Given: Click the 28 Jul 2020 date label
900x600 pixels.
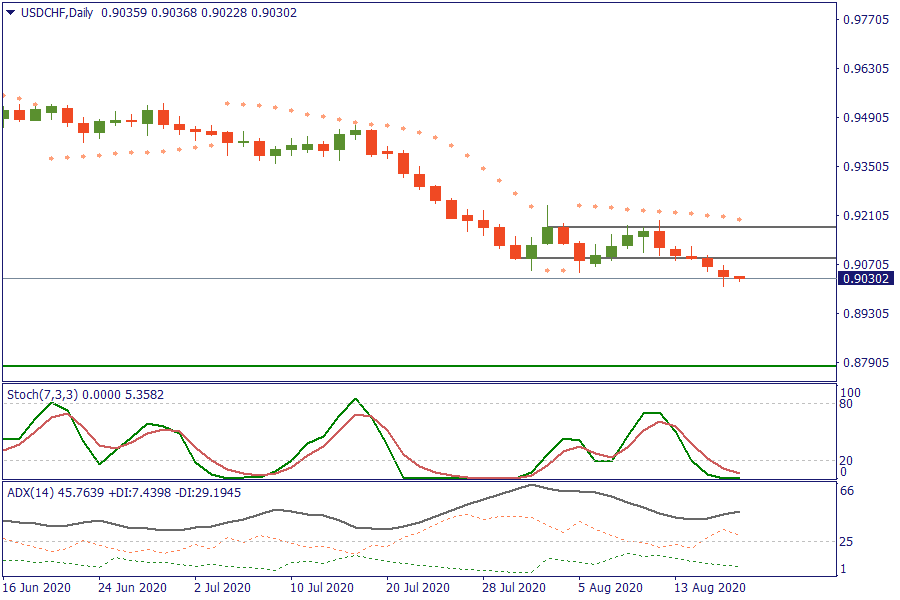Looking at the screenshot, I should (514, 588).
